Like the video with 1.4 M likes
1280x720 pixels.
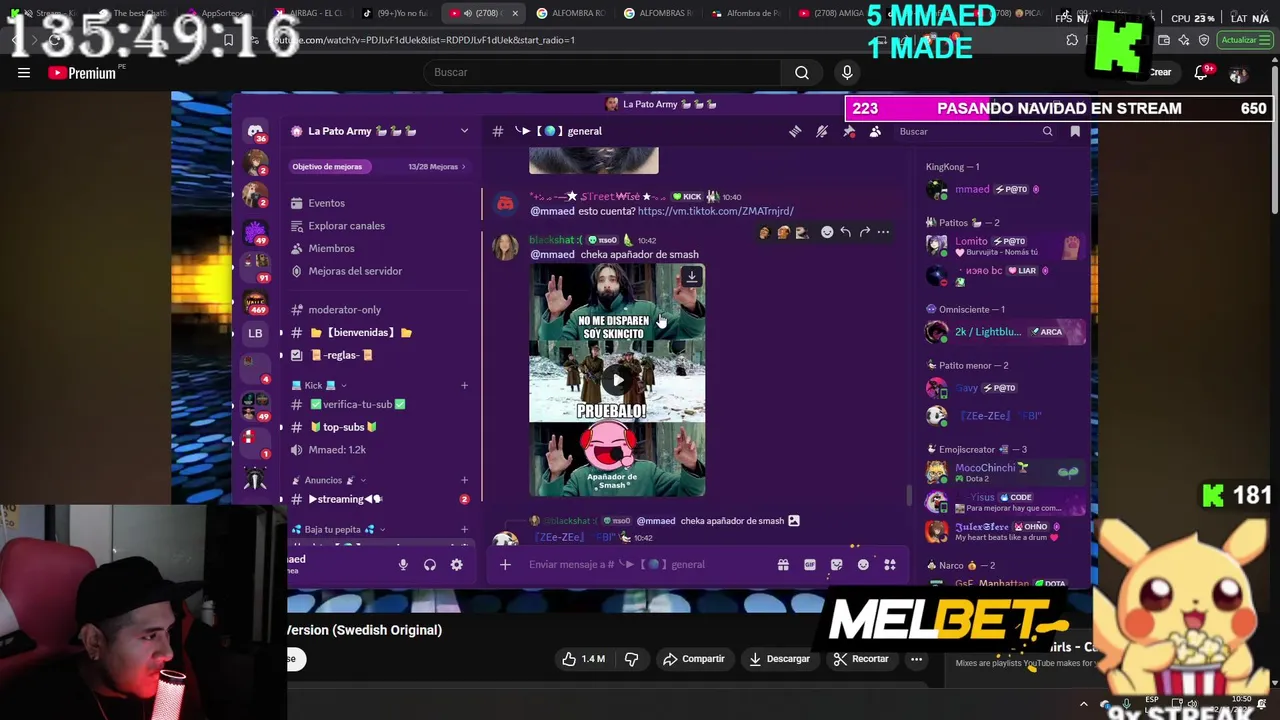click(583, 659)
